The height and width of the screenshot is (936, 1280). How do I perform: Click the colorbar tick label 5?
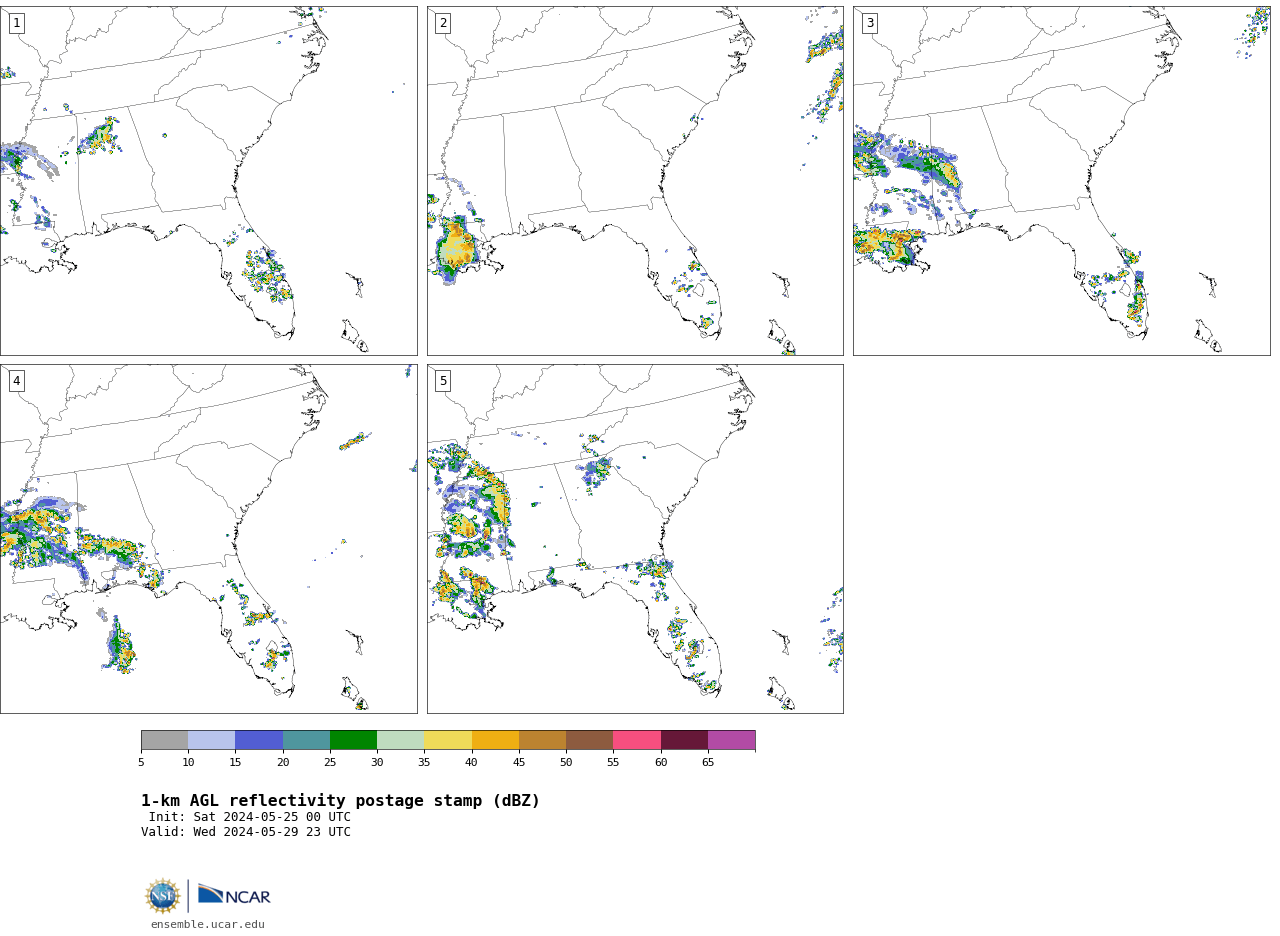click(x=141, y=763)
